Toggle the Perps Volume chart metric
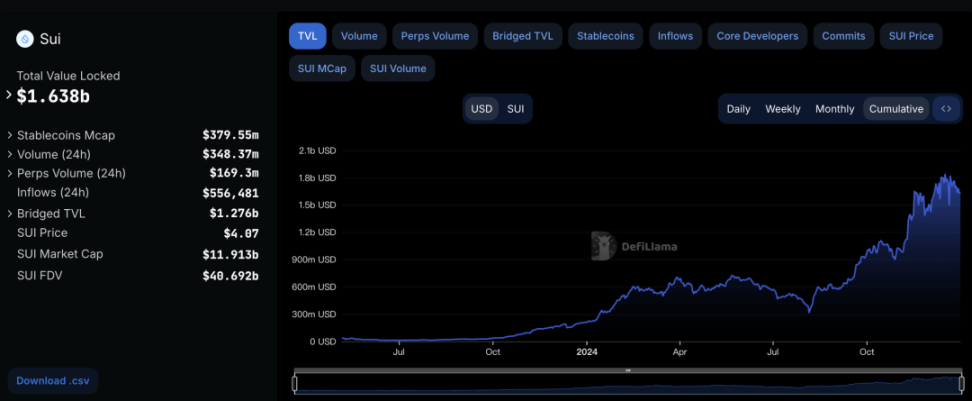The width and height of the screenshot is (972, 401). point(435,36)
